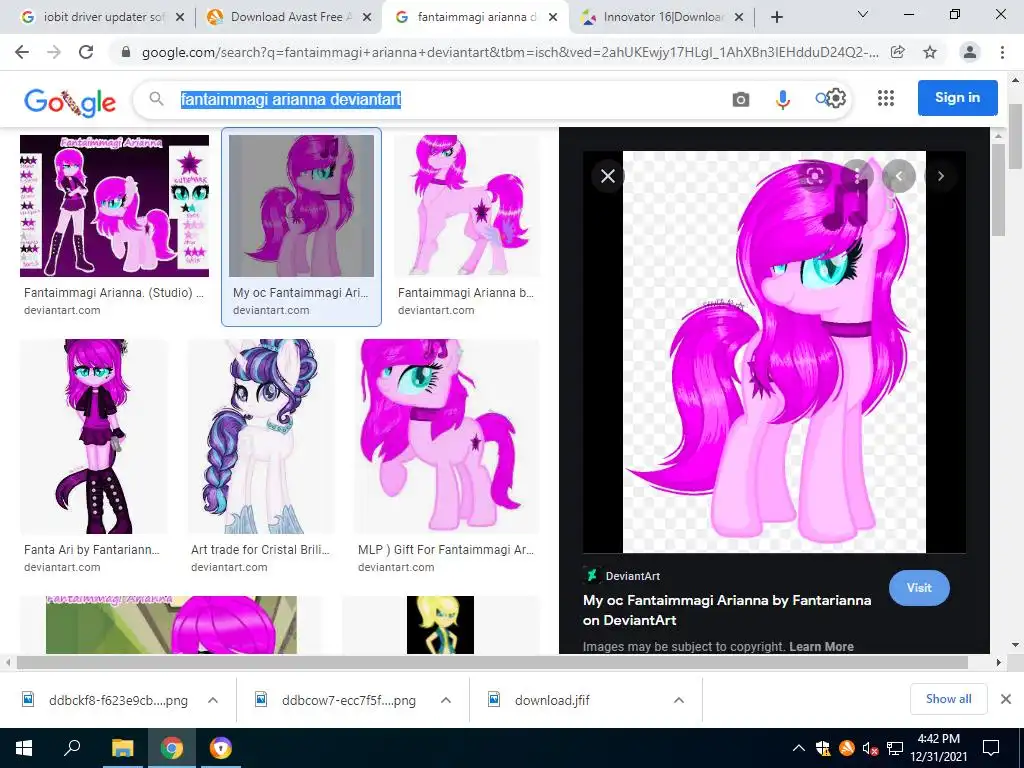Close the Download Avast Free tab
The image size is (1024, 768).
(x=367, y=18)
